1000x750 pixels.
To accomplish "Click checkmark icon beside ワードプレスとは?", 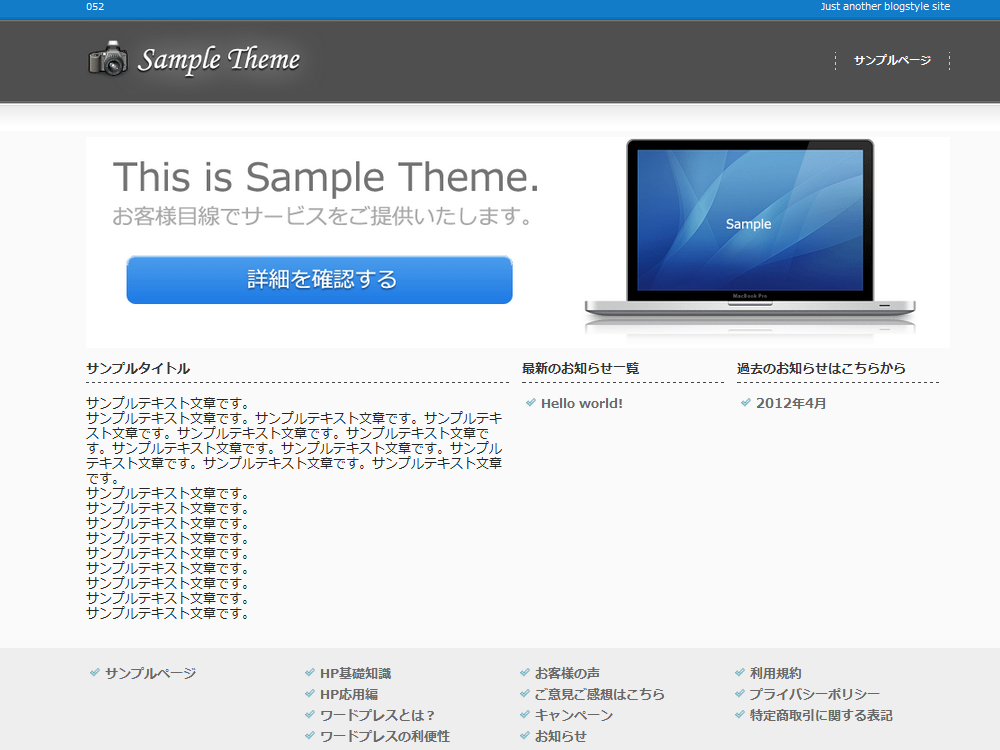I will tap(310, 714).
